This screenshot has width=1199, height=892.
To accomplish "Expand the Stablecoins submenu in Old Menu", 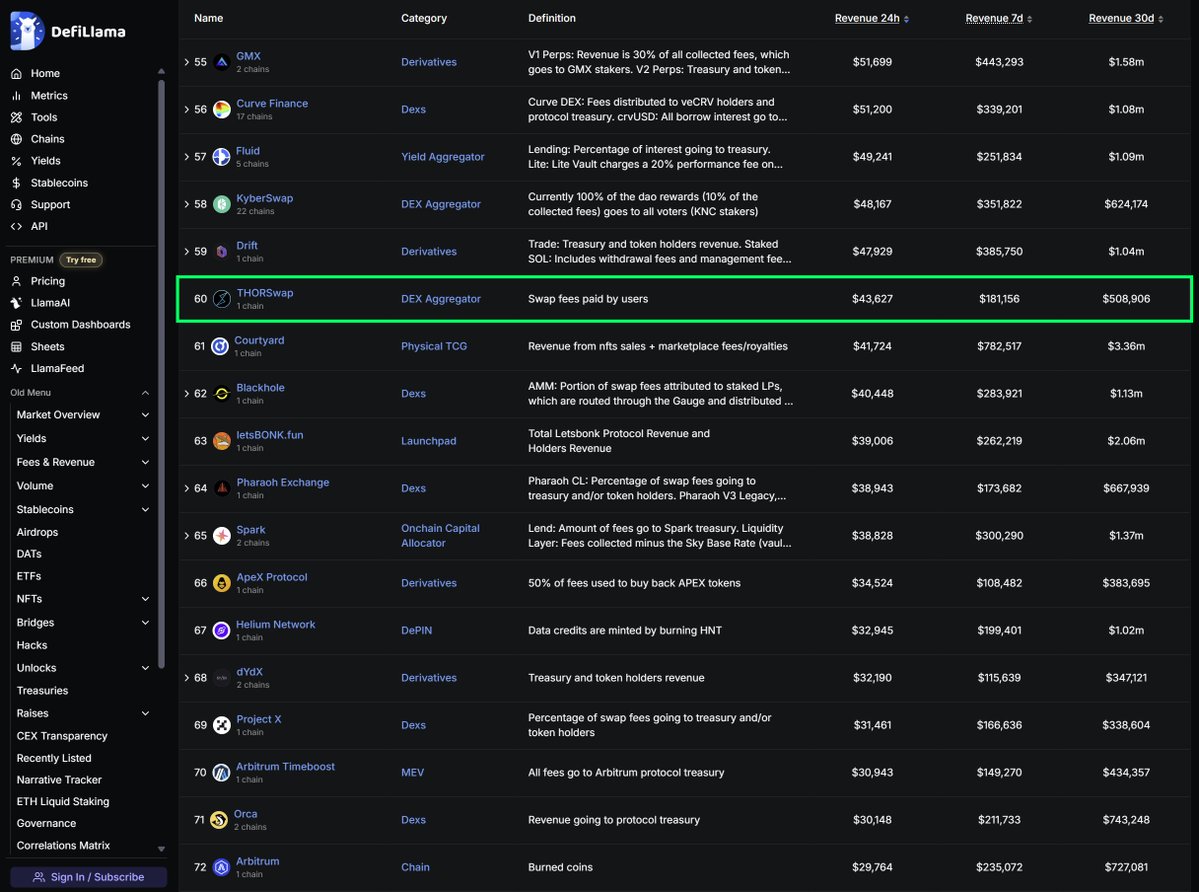I will 145,510.
